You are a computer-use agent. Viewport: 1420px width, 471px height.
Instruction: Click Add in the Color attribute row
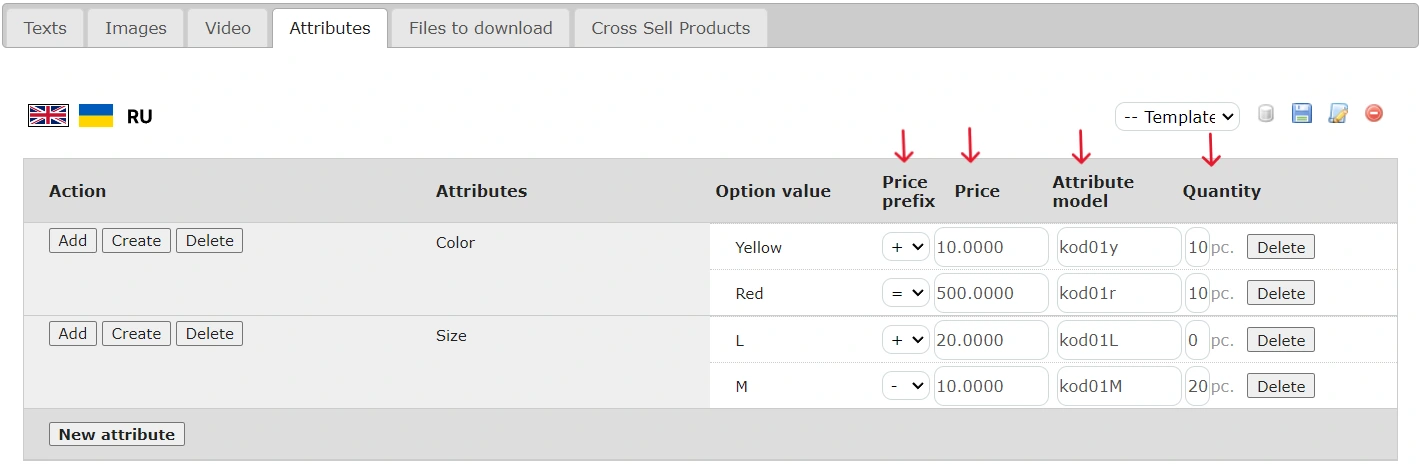pyautogui.click(x=72, y=240)
